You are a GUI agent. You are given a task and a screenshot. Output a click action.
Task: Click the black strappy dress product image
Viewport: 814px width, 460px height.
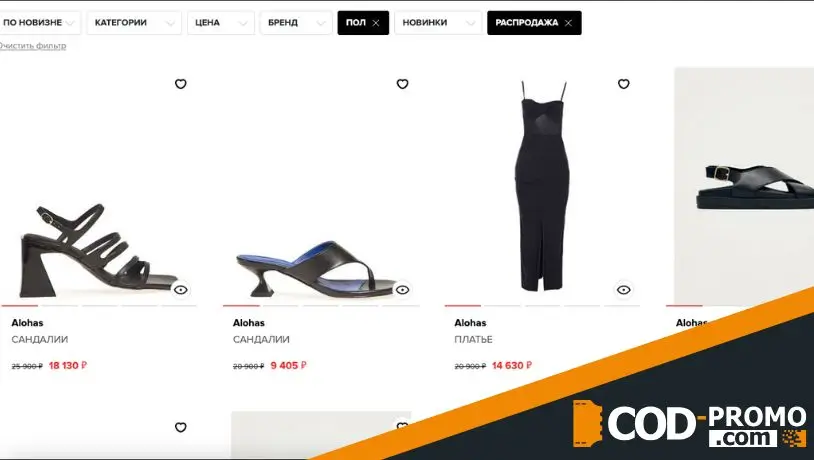(542, 186)
